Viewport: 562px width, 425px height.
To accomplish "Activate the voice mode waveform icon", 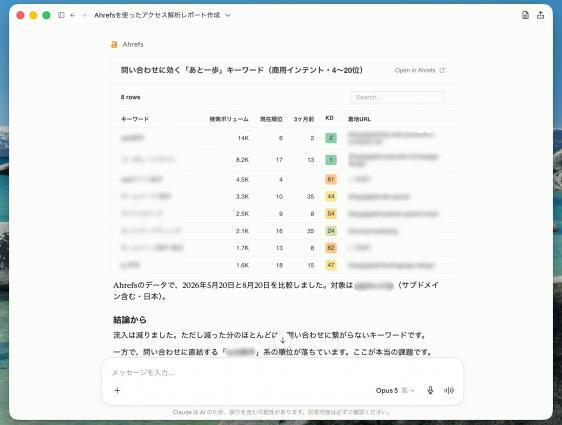I will click(449, 390).
